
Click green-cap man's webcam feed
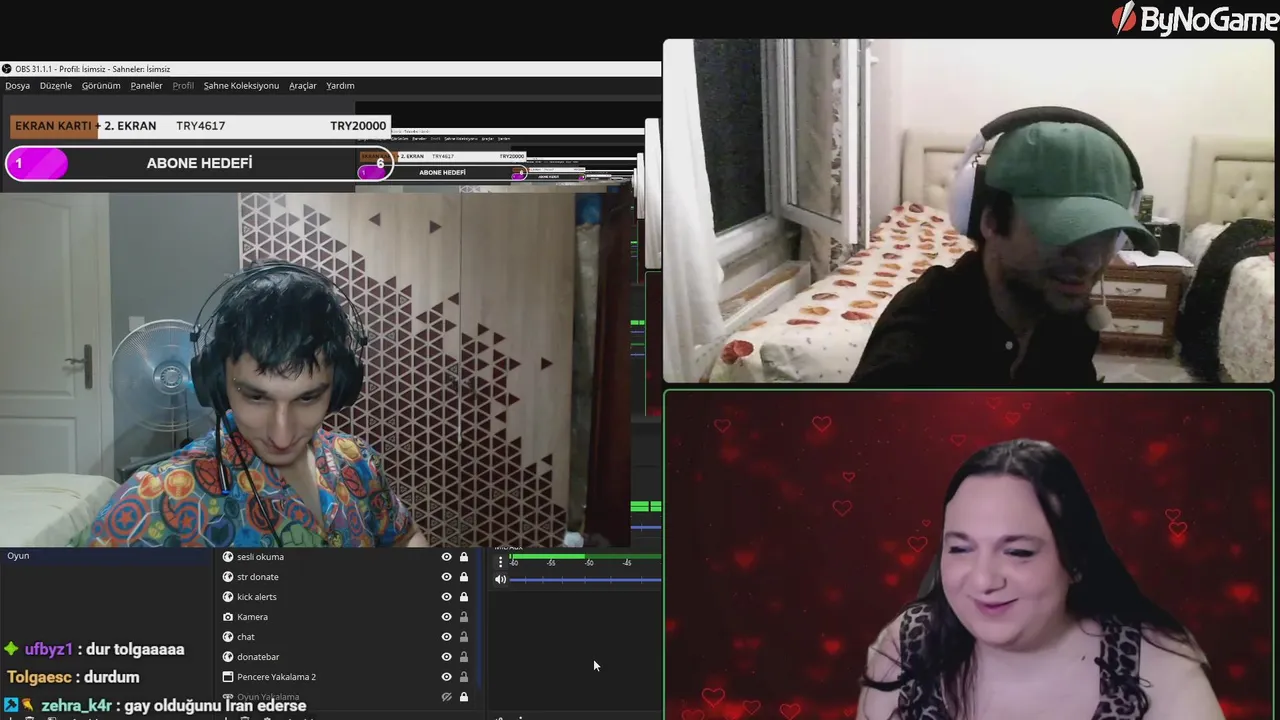tap(969, 211)
